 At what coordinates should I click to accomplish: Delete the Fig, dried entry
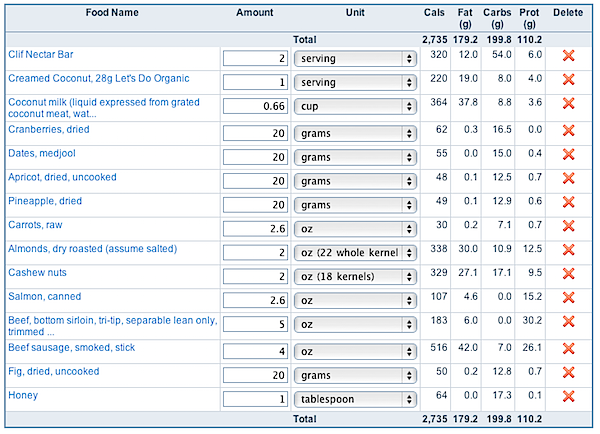569,372
